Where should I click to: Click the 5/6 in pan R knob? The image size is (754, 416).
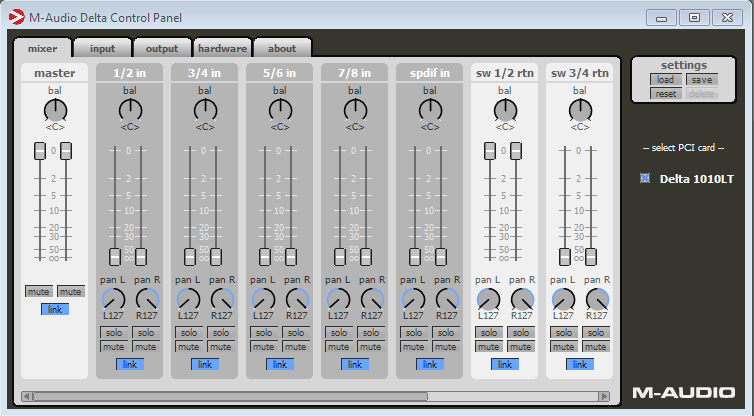[297, 299]
